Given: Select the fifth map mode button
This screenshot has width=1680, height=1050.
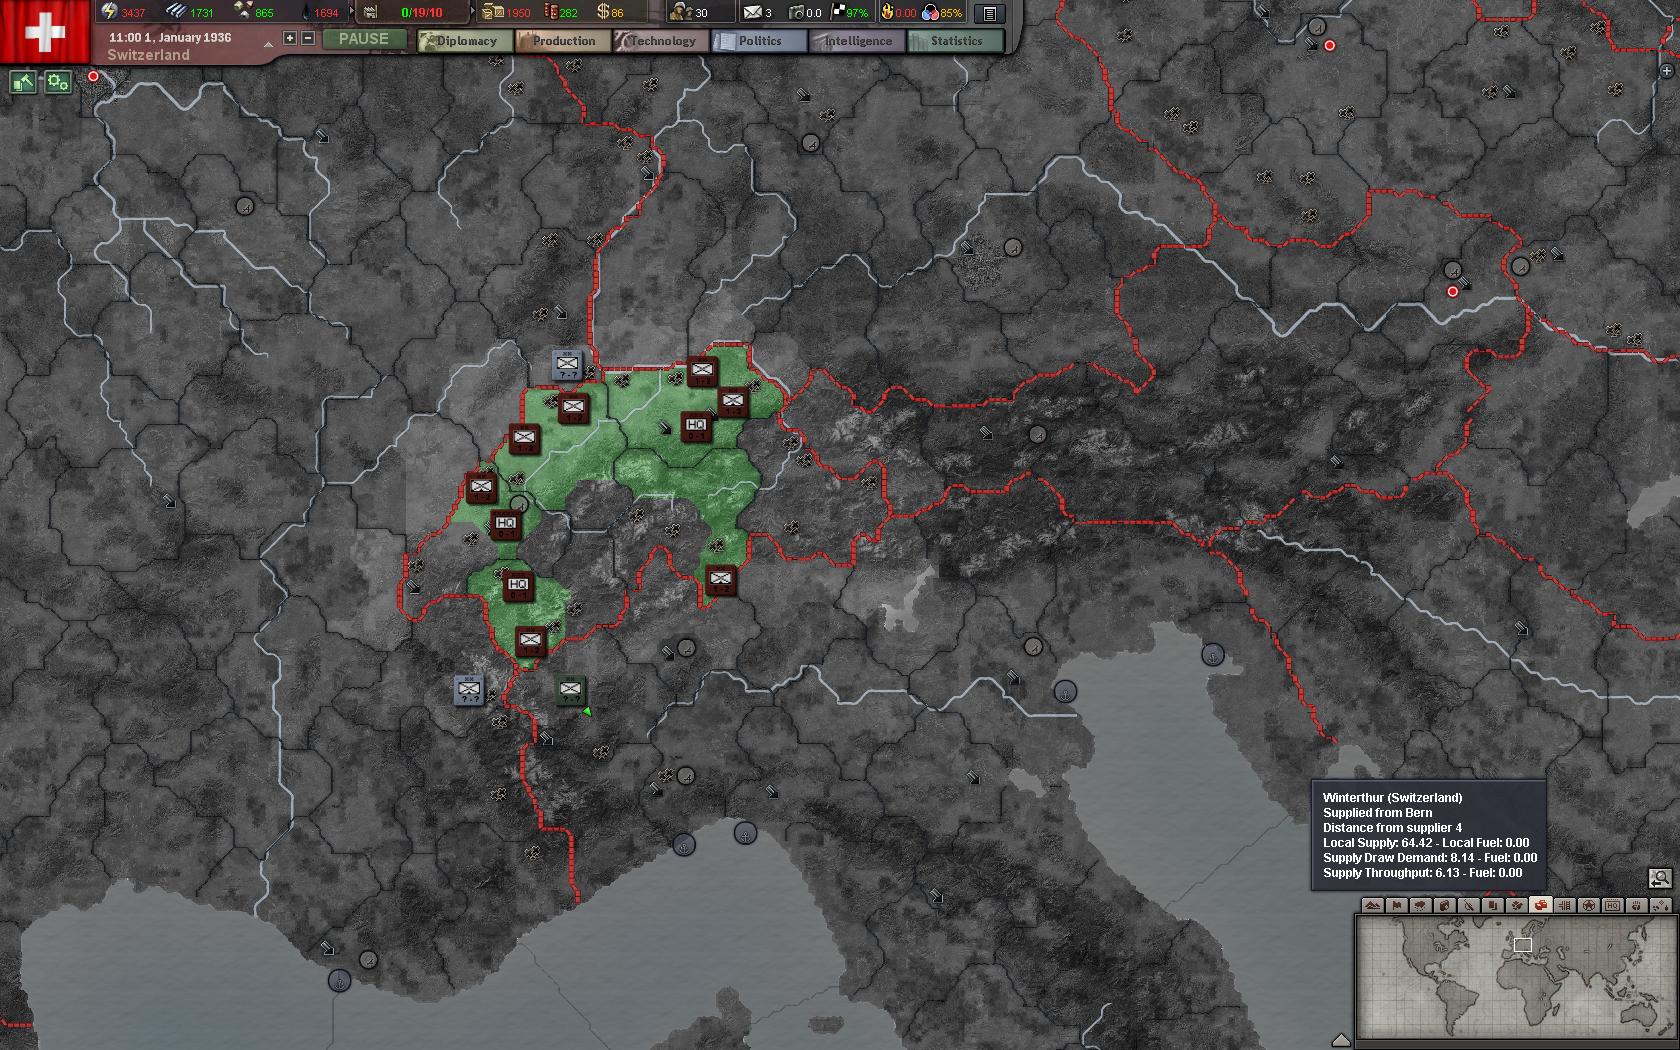Looking at the screenshot, I should pyautogui.click(x=1469, y=905).
